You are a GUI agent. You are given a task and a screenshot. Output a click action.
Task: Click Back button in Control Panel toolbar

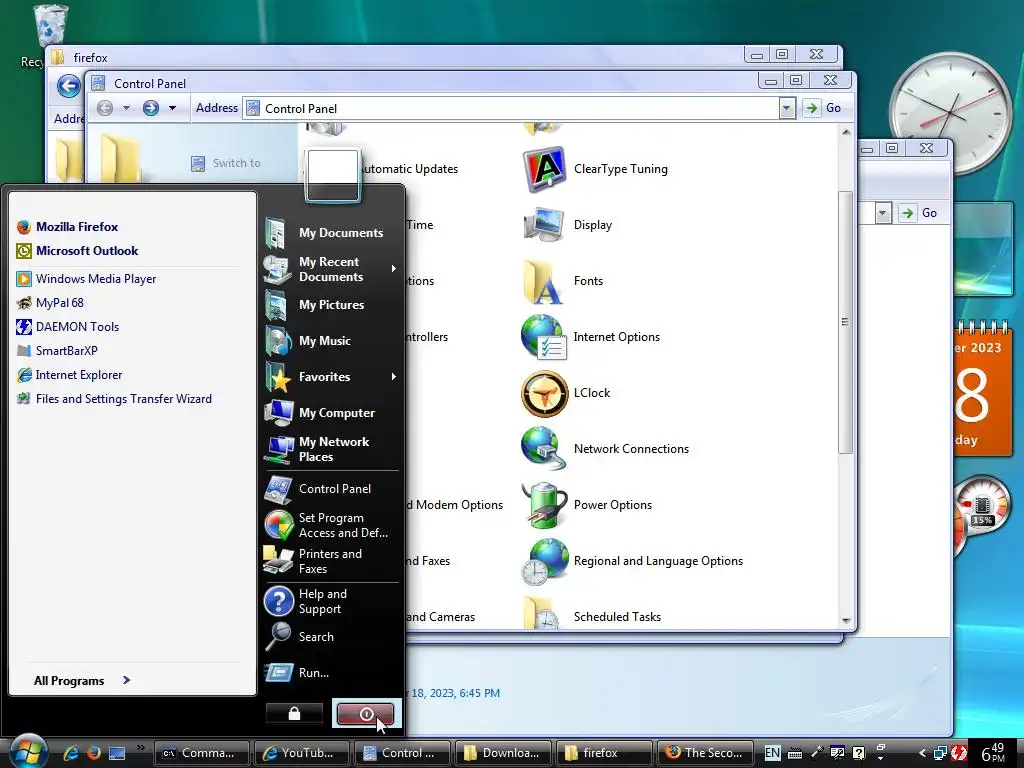coord(104,108)
